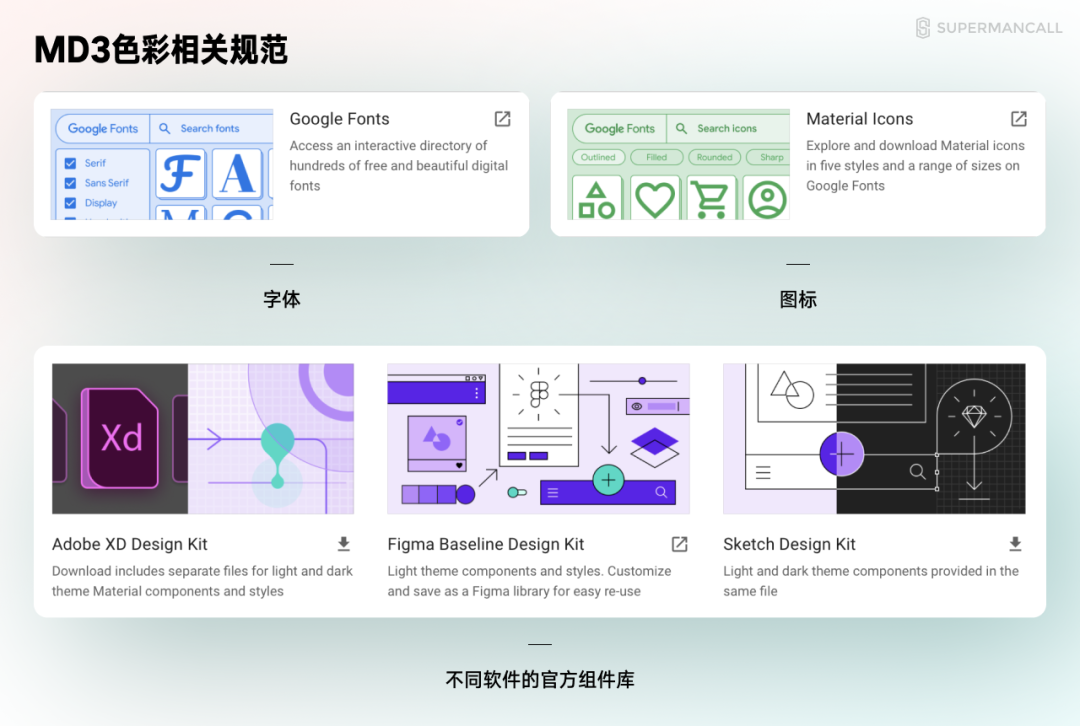Toggle the Display checkbox
This screenshot has height=726, width=1080.
70,203
